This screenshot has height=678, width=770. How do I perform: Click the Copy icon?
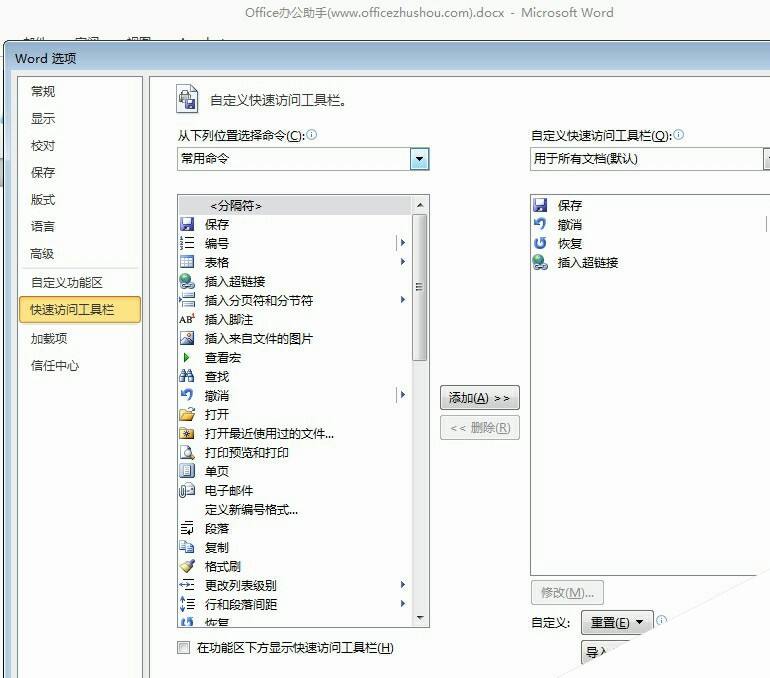tap(187, 547)
